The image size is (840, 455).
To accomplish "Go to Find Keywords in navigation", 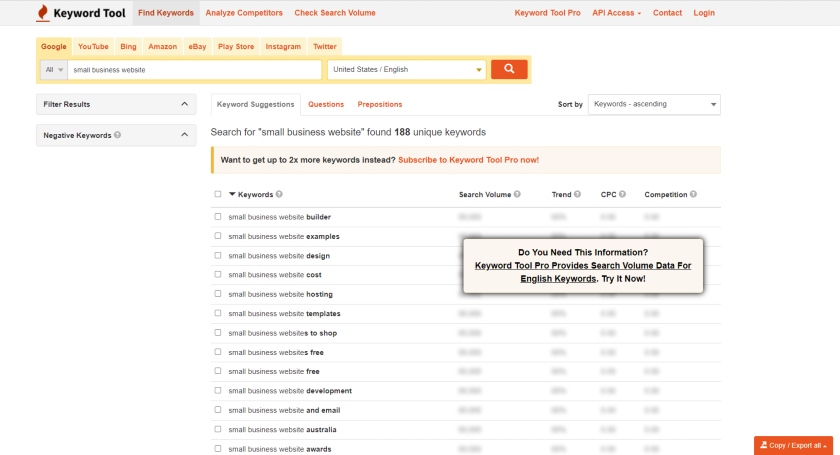I will pyautogui.click(x=166, y=13).
